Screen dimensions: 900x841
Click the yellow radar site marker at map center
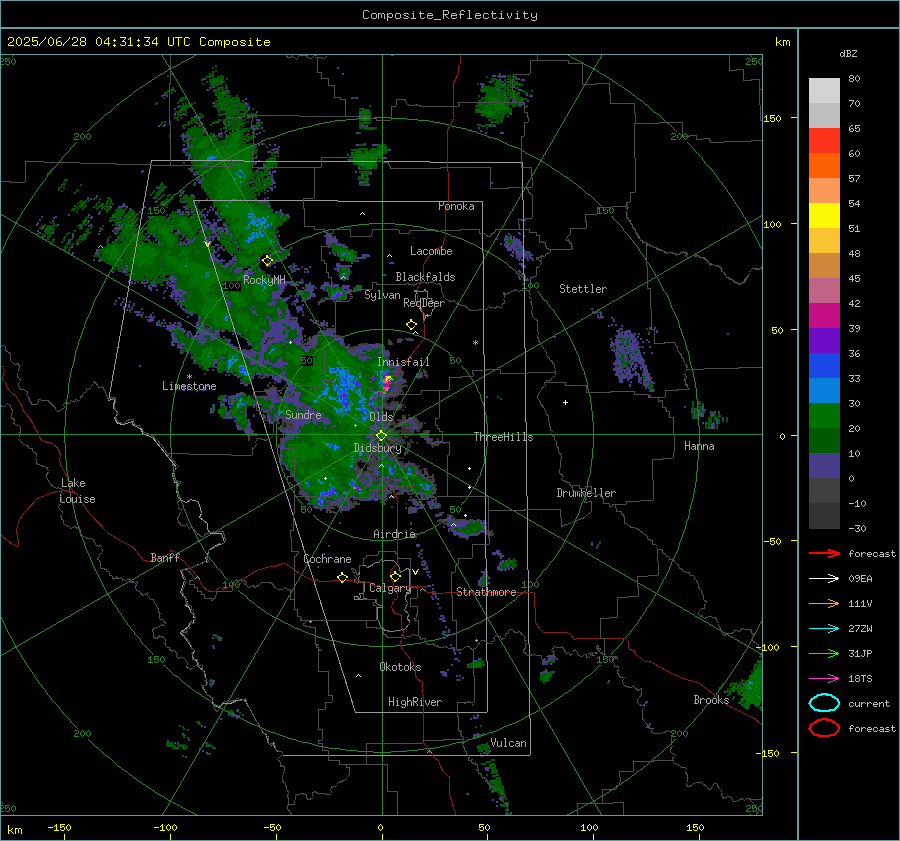[x=381, y=436]
